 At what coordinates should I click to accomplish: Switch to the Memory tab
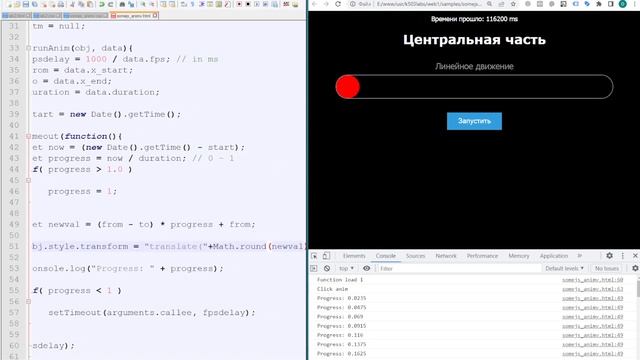pyautogui.click(x=518, y=256)
